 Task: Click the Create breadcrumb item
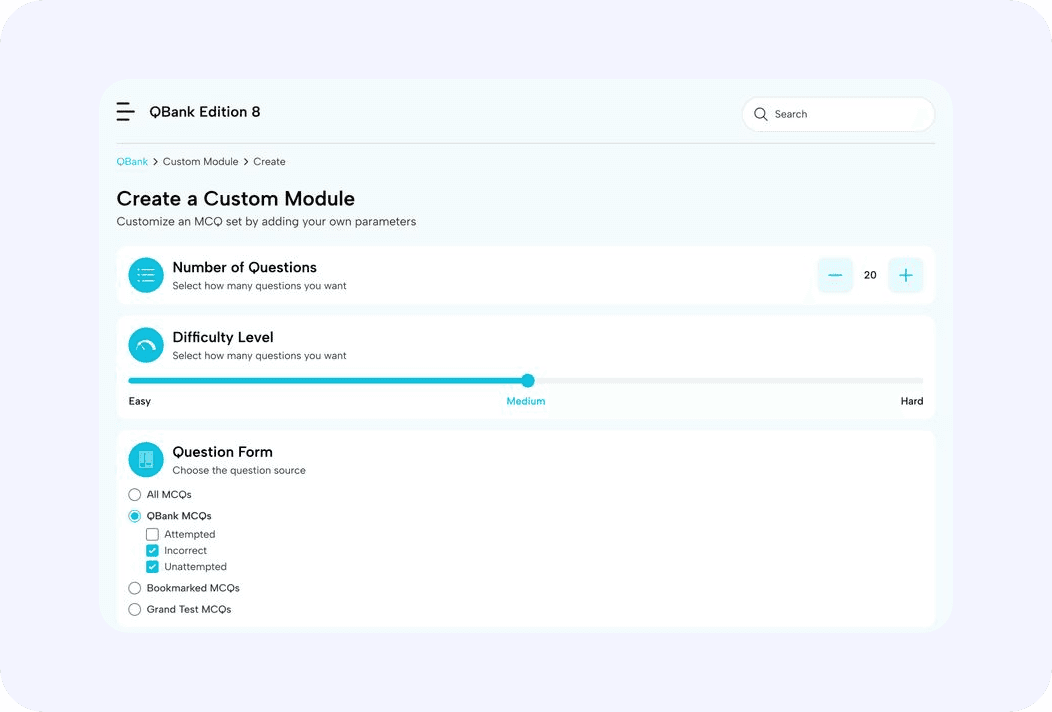coord(269,162)
